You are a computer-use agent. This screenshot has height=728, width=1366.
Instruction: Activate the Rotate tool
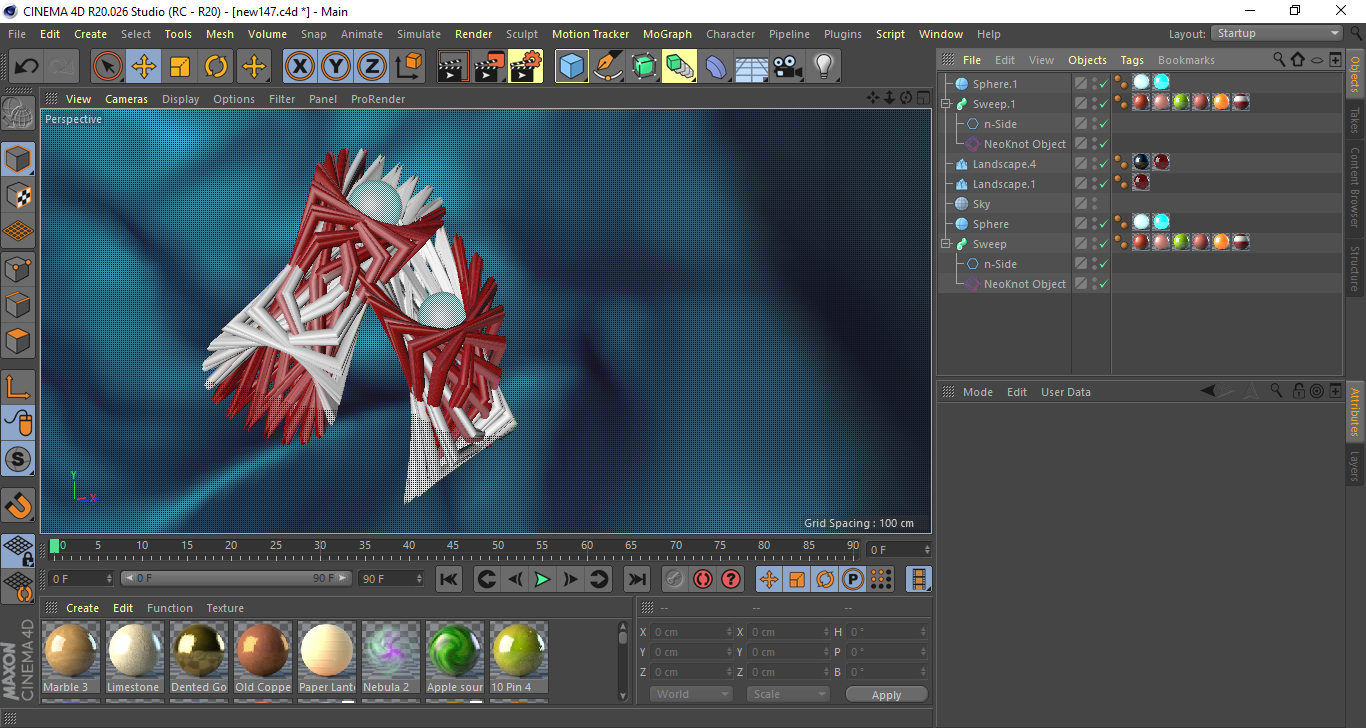(216, 67)
